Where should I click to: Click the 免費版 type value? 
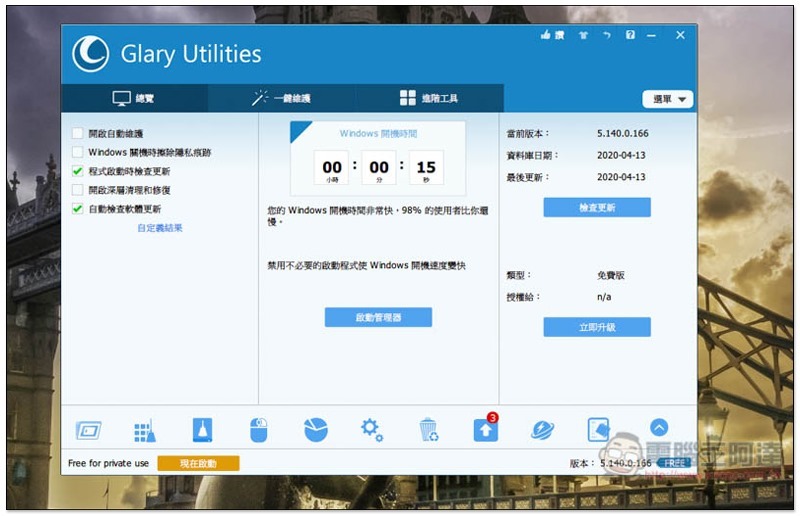click(611, 275)
